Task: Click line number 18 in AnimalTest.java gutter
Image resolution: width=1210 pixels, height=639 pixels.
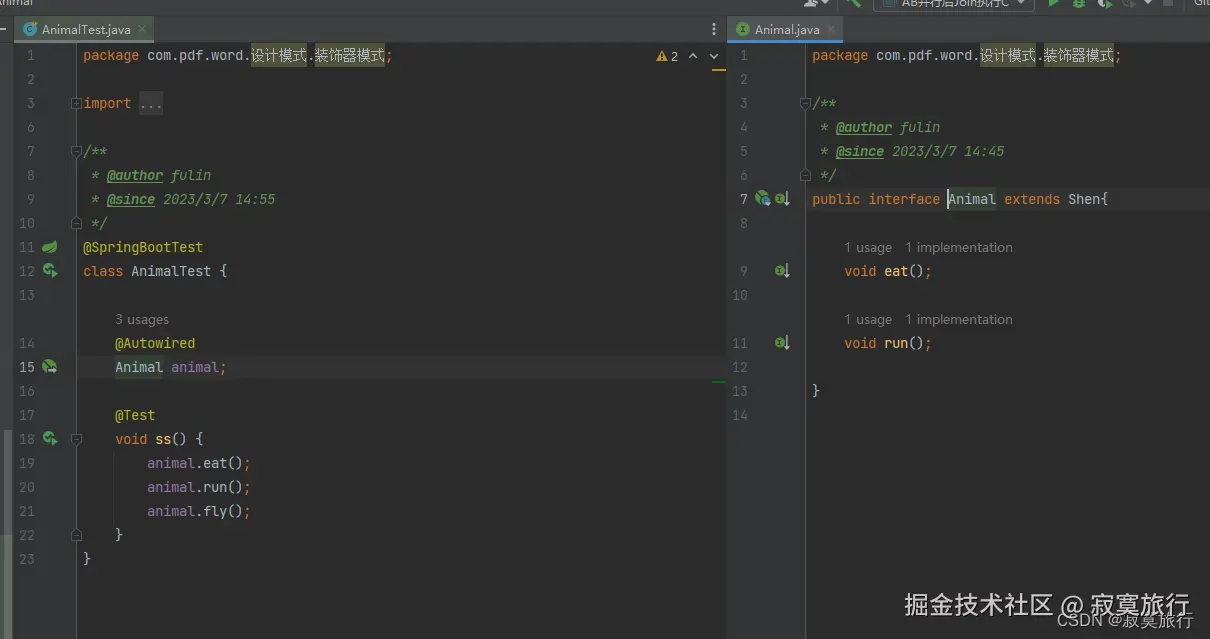Action: coord(26,439)
